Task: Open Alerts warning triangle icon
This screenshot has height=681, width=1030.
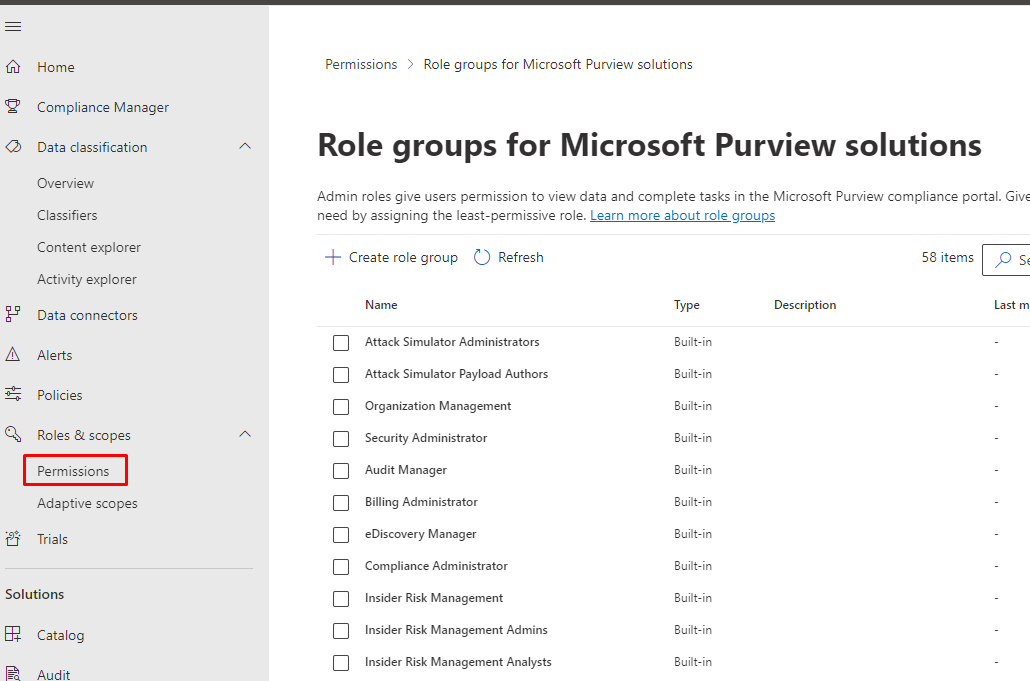Action: click(13, 355)
